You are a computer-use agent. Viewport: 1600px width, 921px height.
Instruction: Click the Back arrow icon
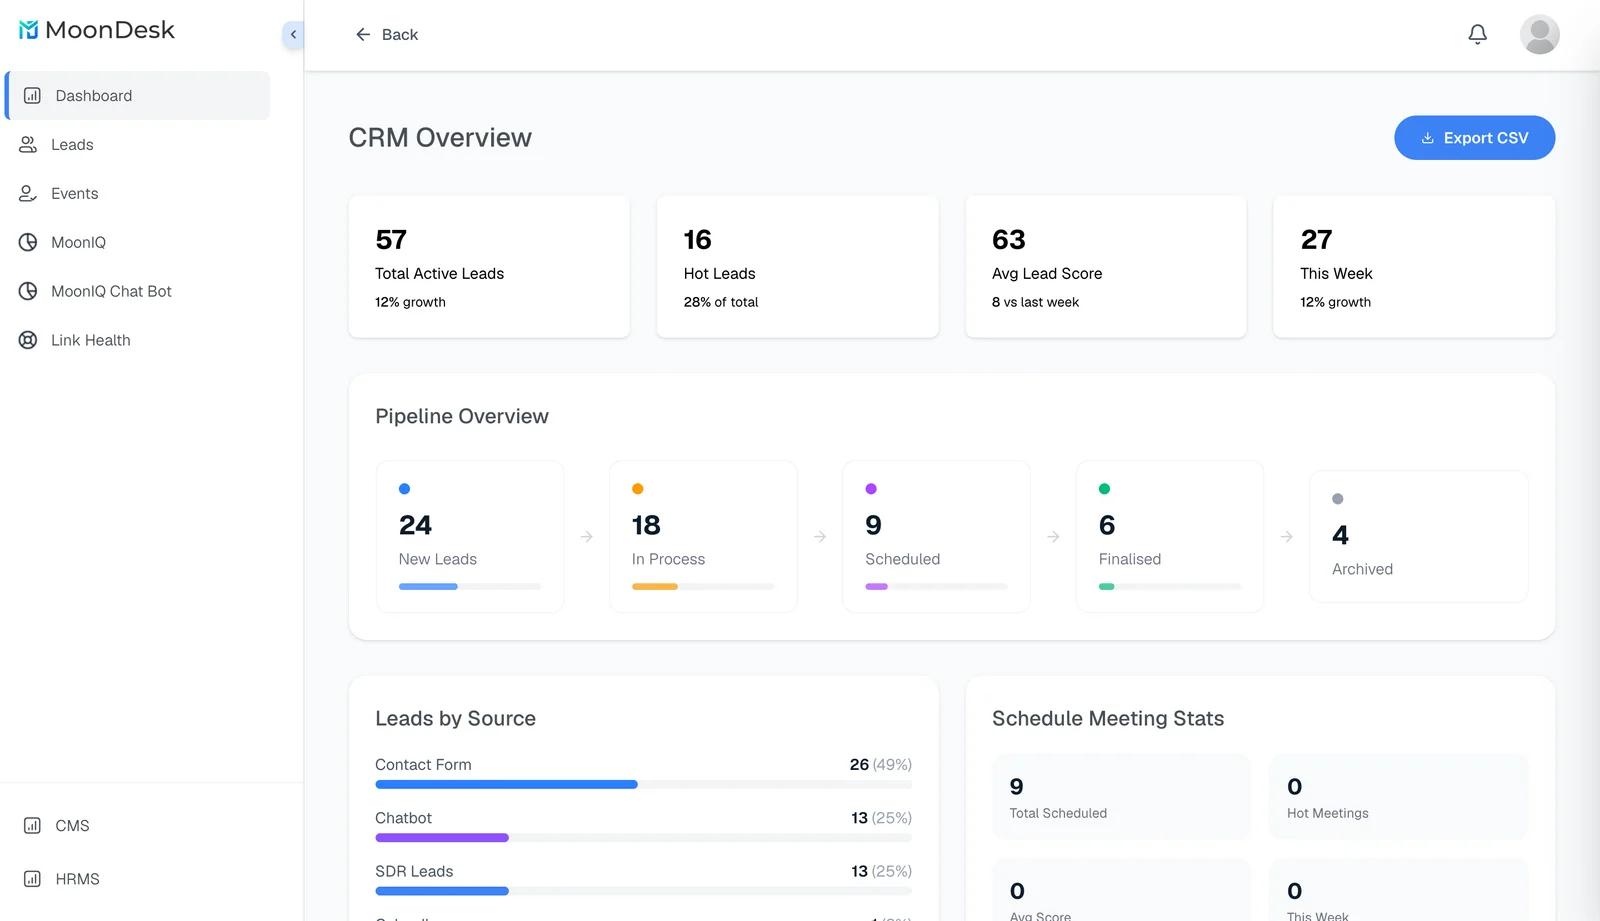point(363,35)
